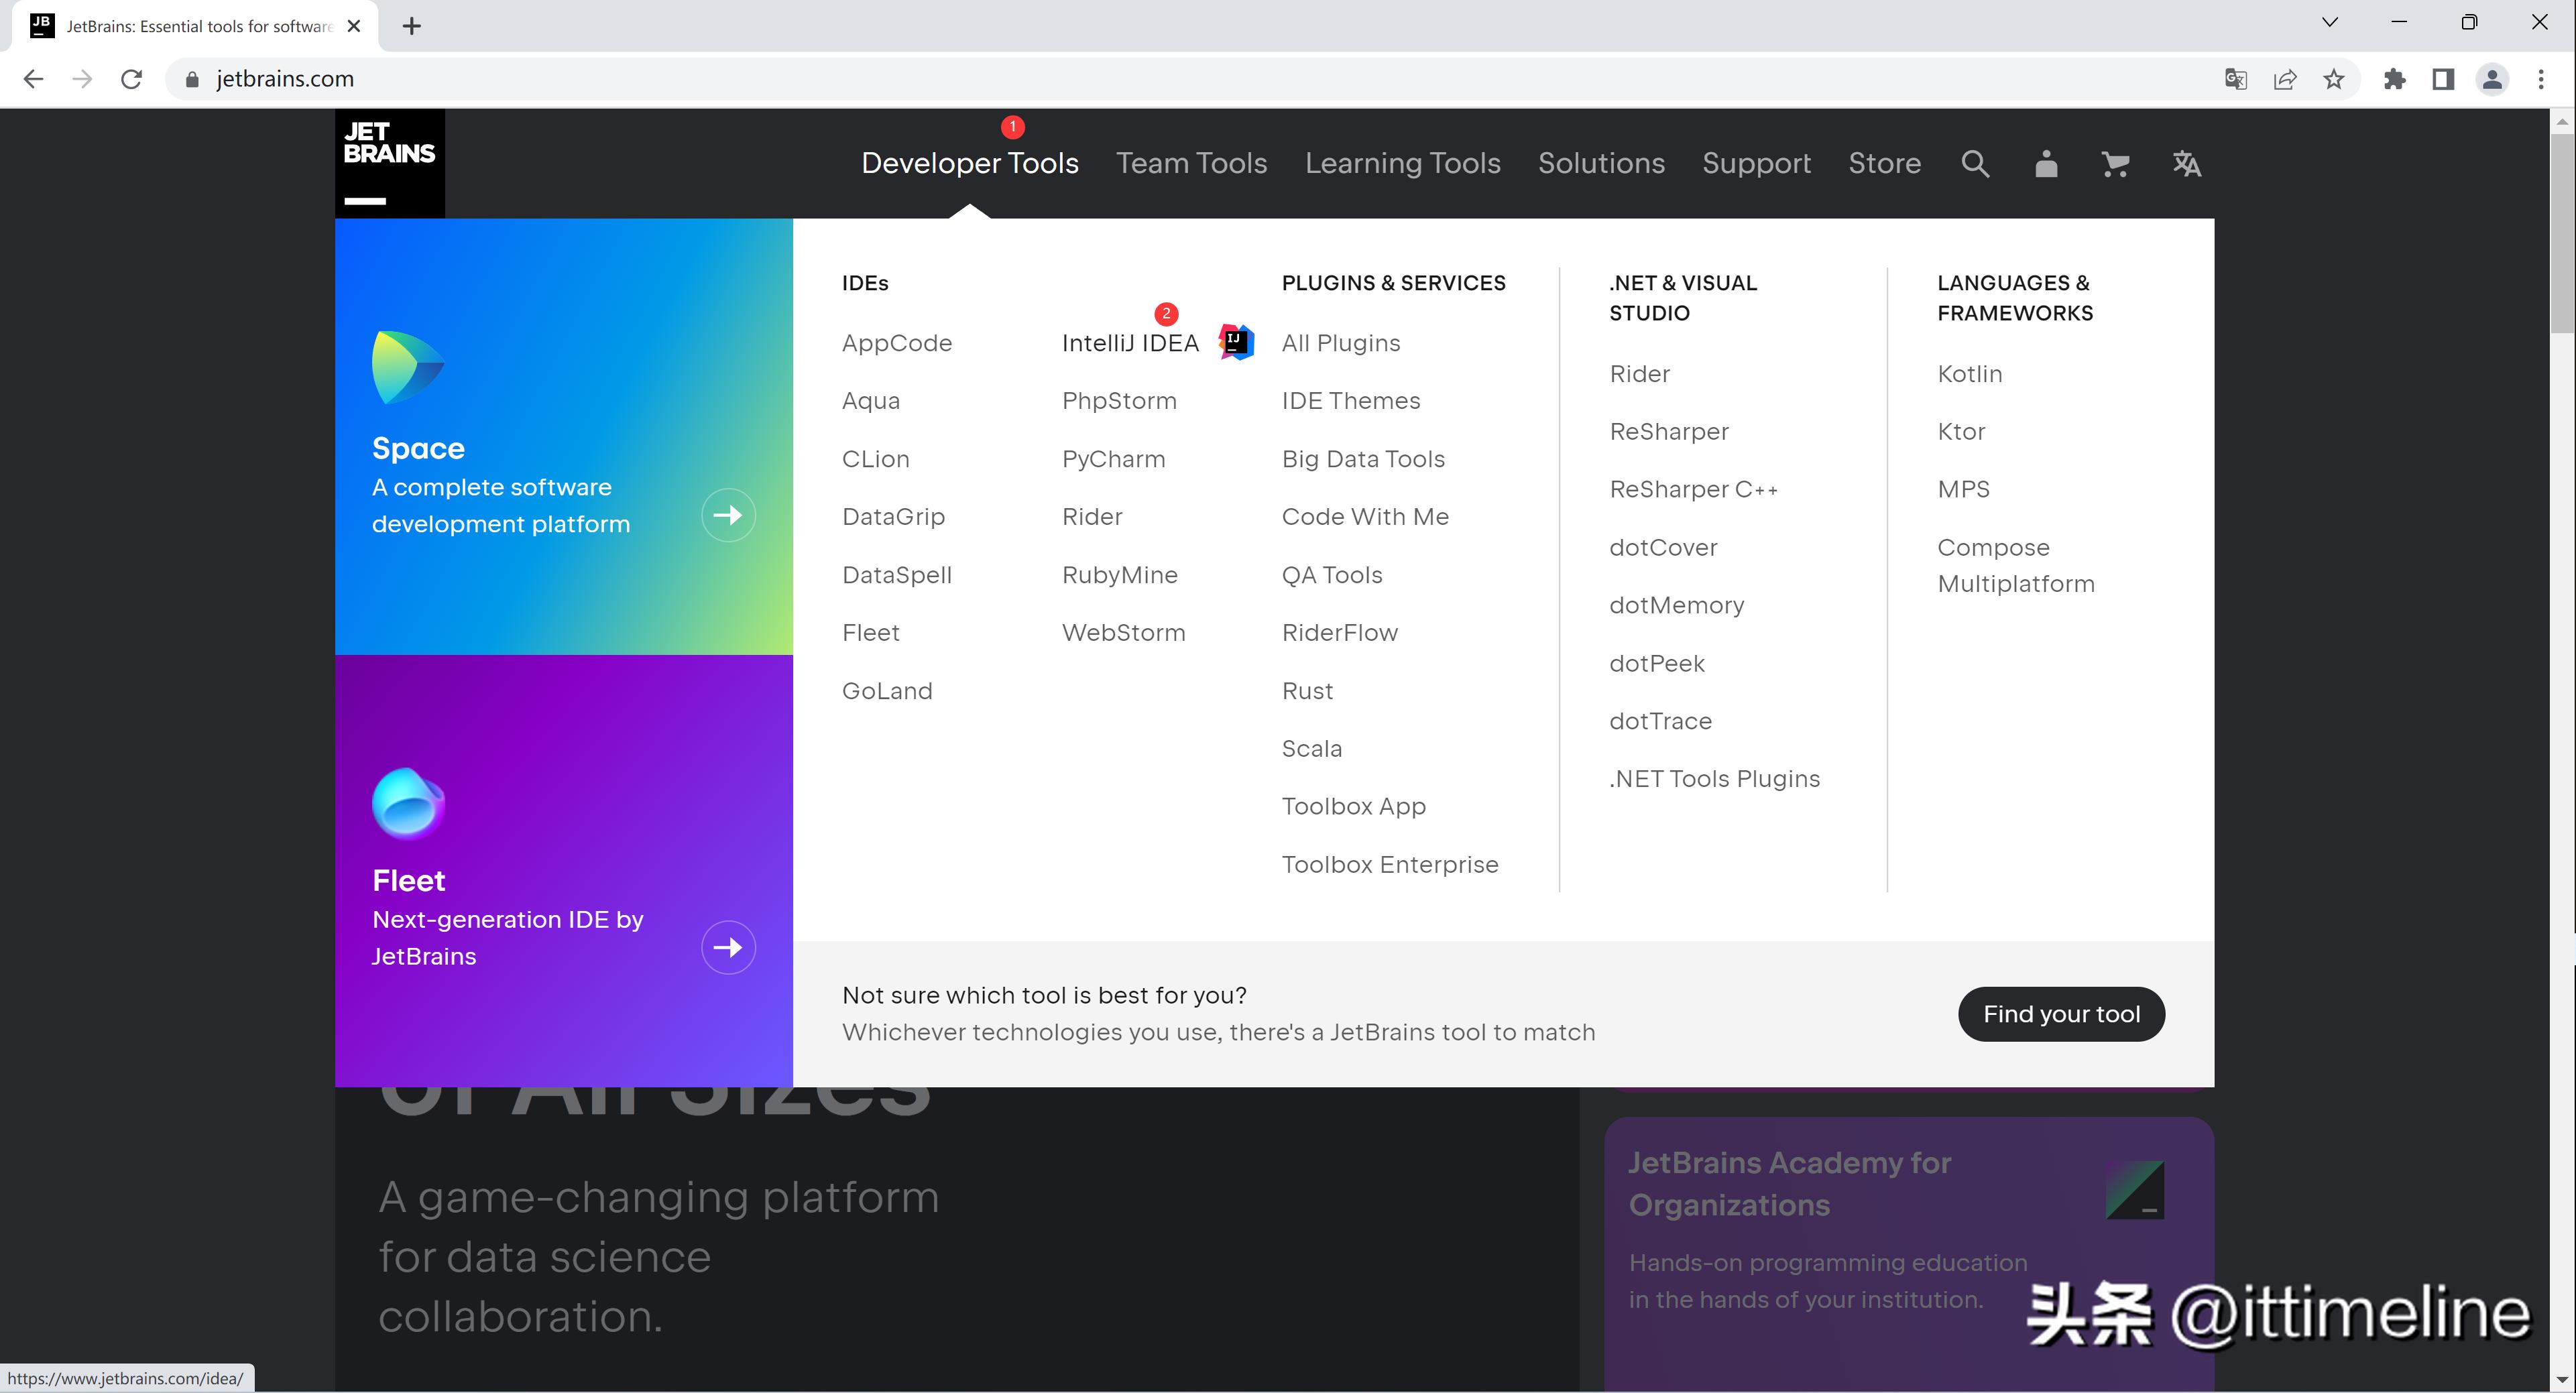Open the site search icon

1975,164
